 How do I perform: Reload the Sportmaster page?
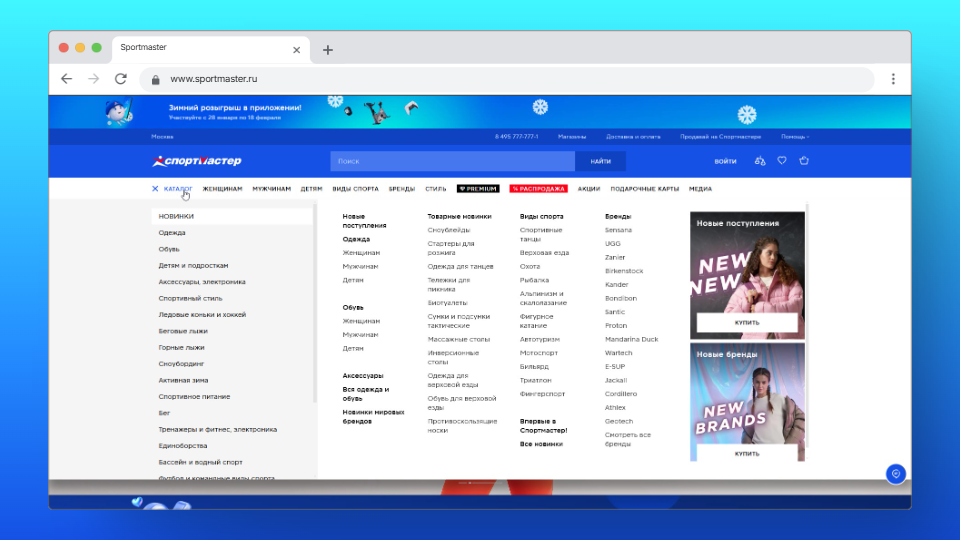tap(121, 79)
